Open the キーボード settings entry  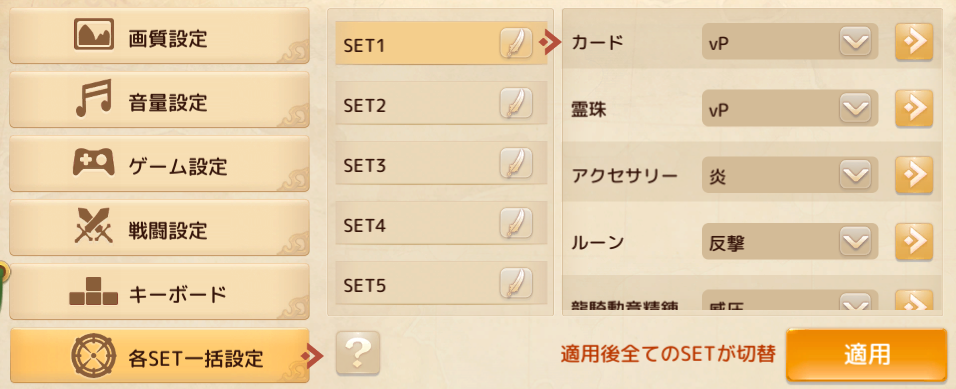(x=160, y=292)
